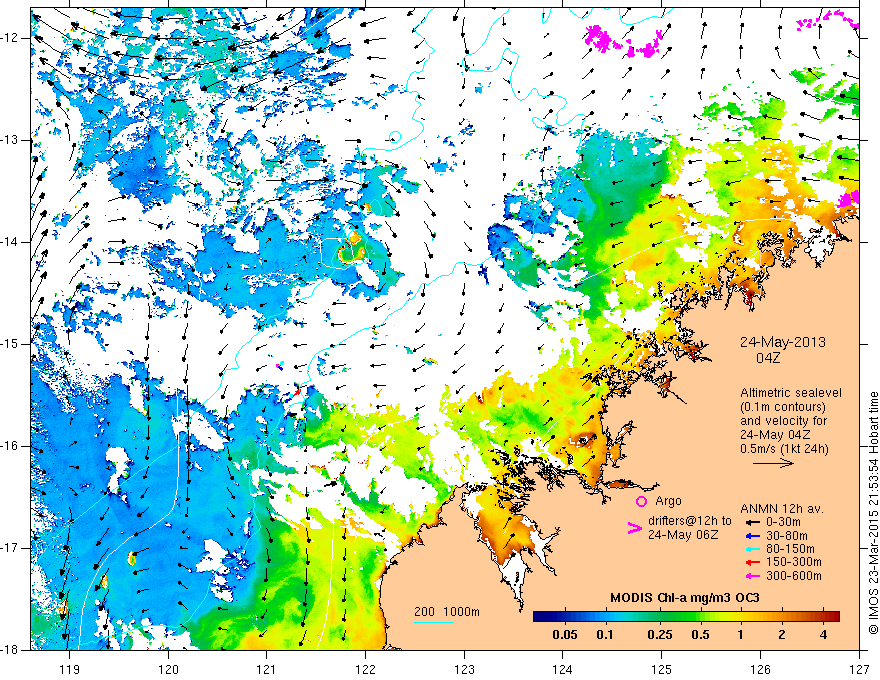Click the cyan 200 1000m bathymetry line

434,622
